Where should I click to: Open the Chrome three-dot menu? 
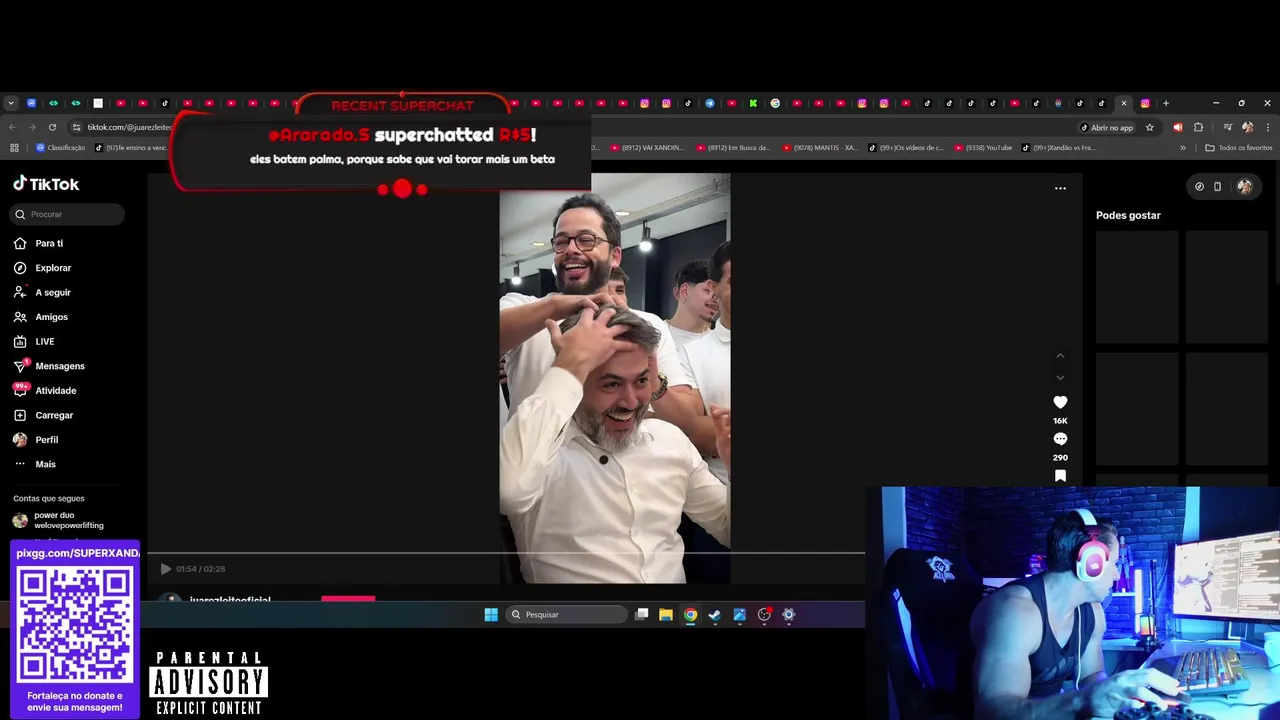click(x=1267, y=127)
